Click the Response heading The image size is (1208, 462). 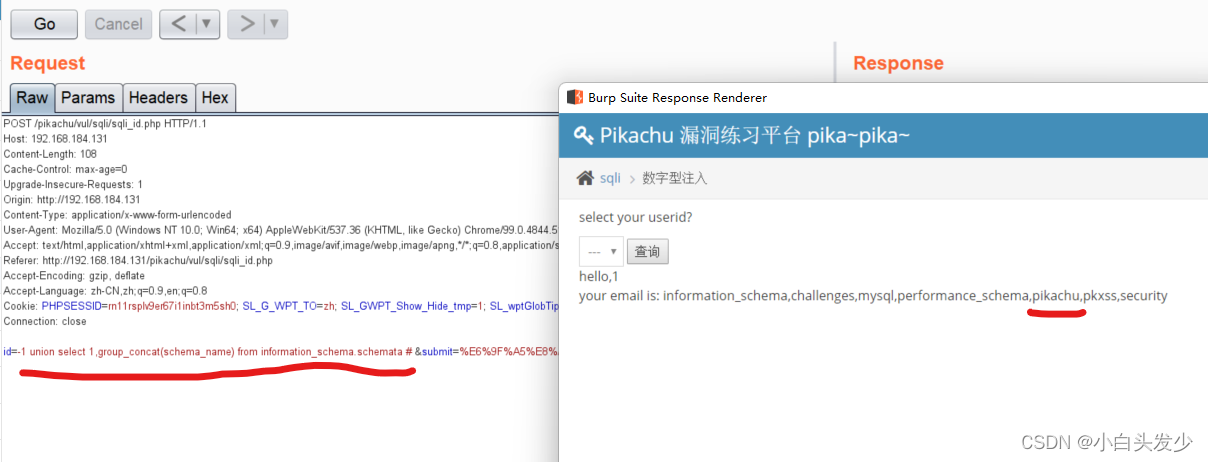point(898,63)
